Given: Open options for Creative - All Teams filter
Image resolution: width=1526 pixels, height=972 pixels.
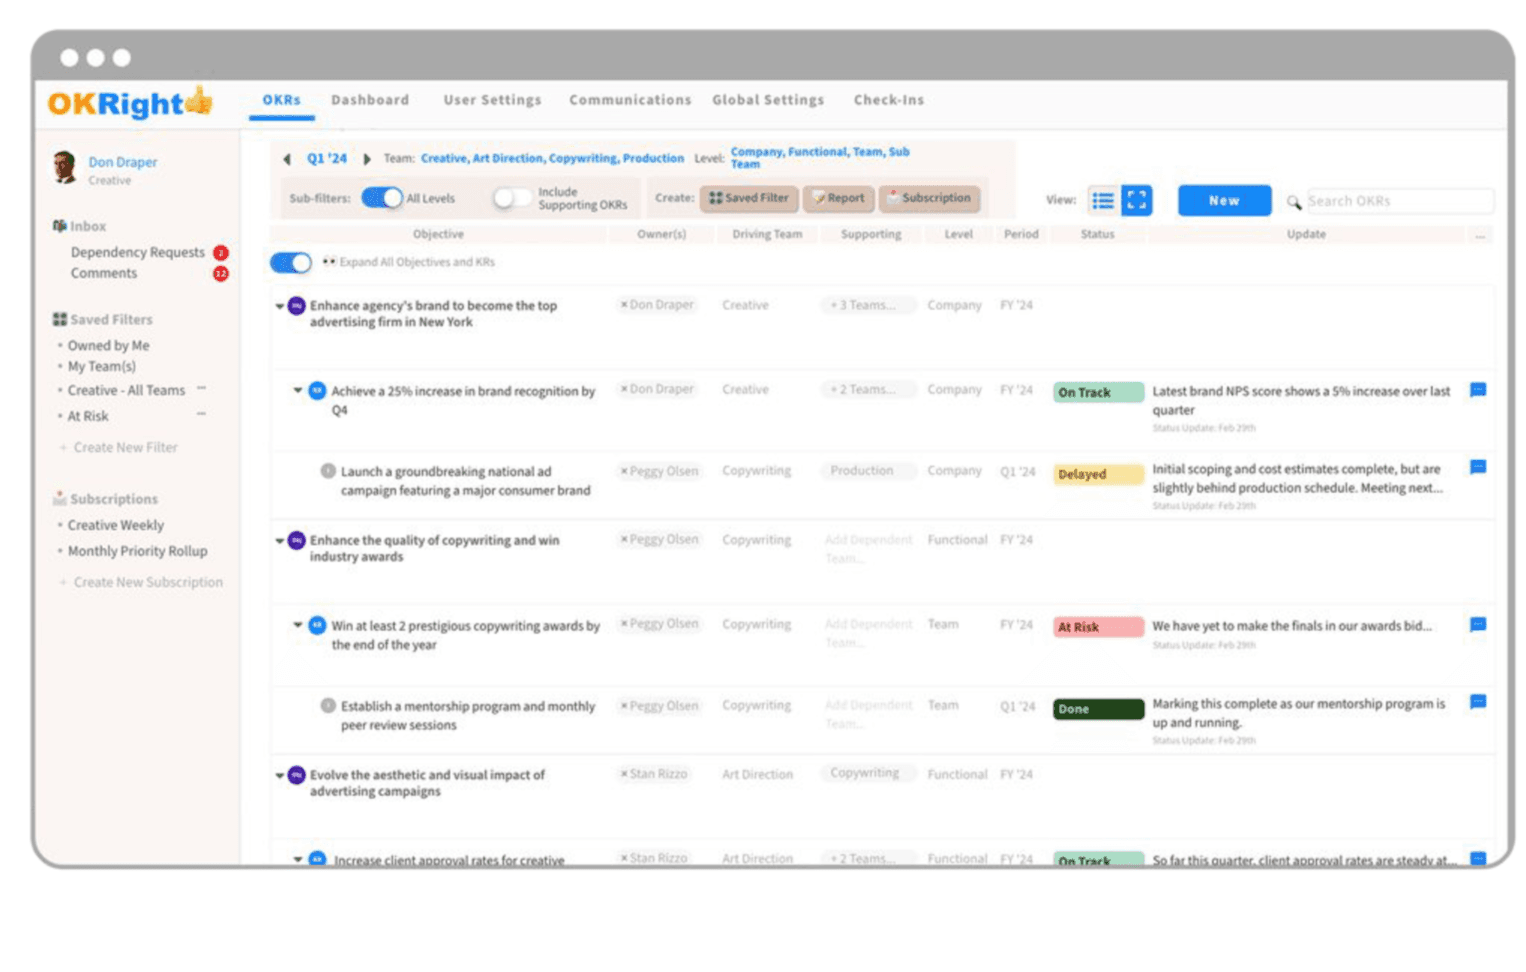Looking at the screenshot, I should (x=201, y=388).
